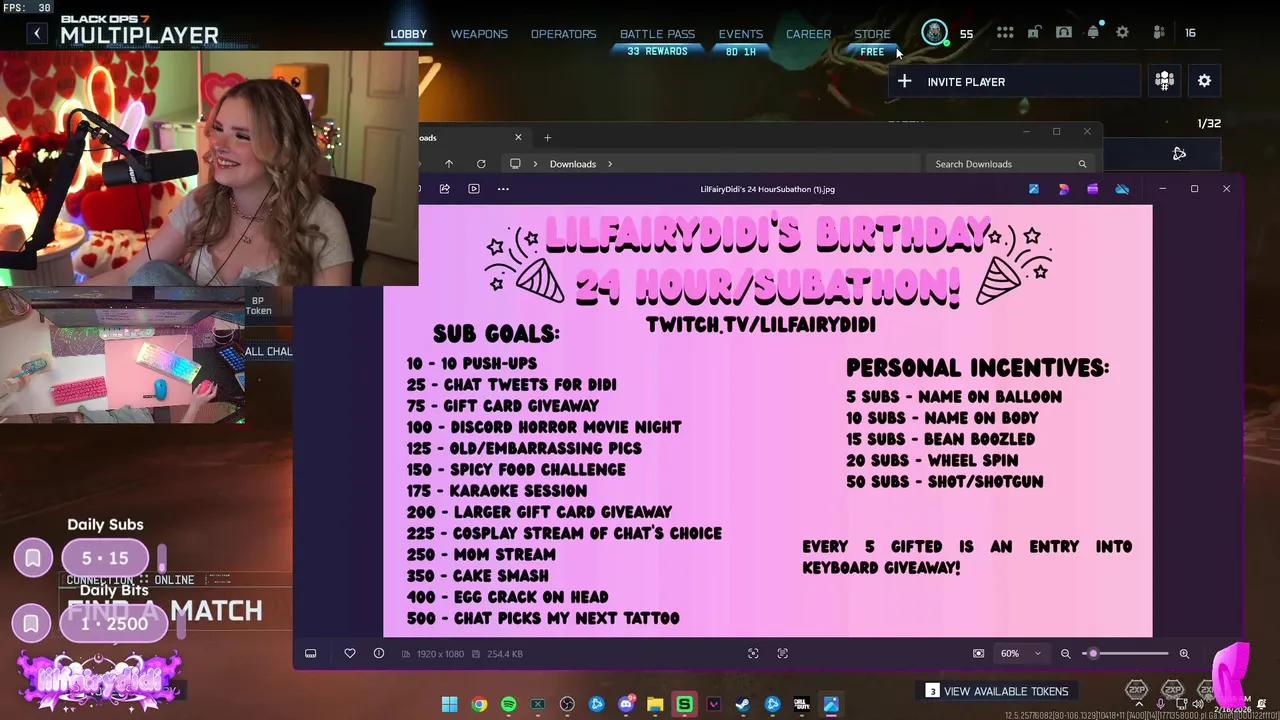Open Windows Start menu

tap(450, 704)
